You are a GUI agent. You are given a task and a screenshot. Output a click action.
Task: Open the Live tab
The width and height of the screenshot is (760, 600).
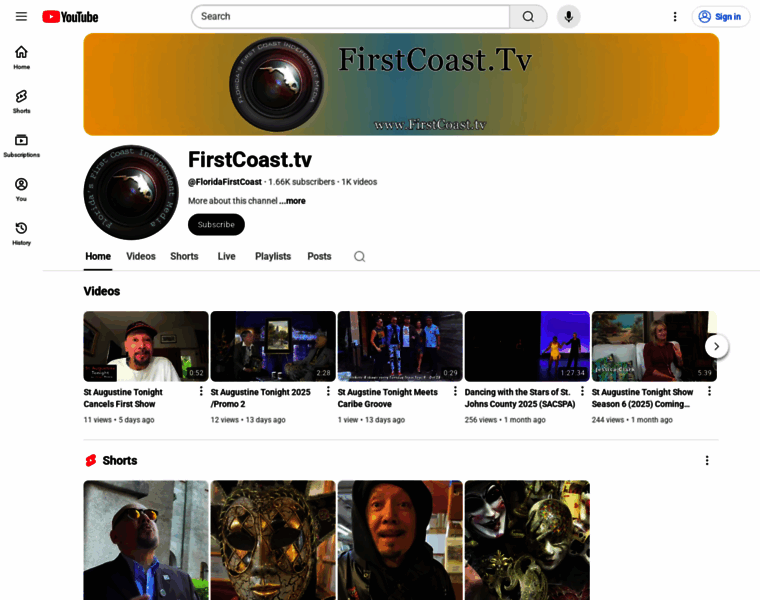tap(226, 256)
